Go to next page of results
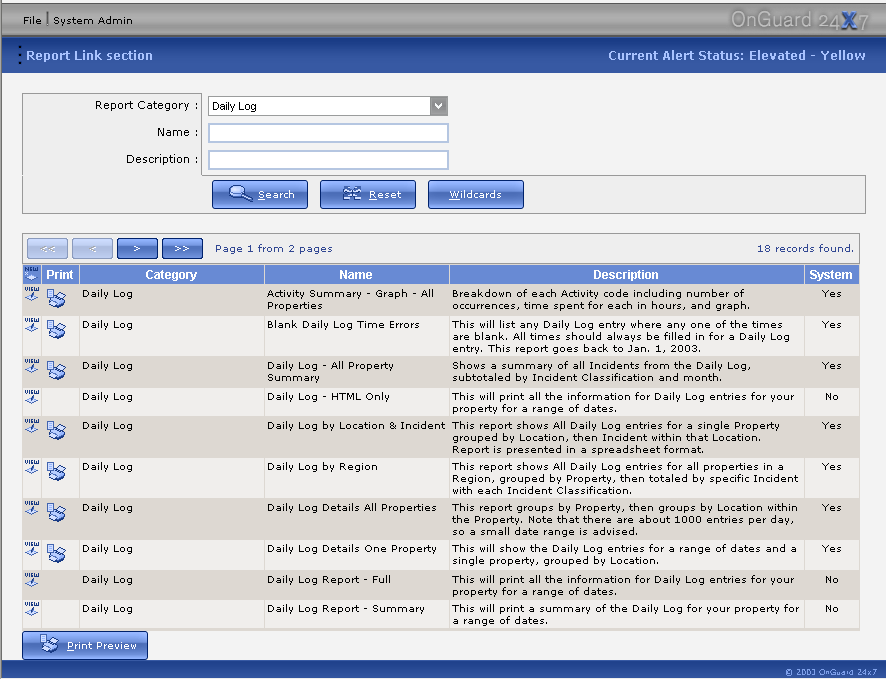This screenshot has width=886, height=679. [x=137, y=249]
